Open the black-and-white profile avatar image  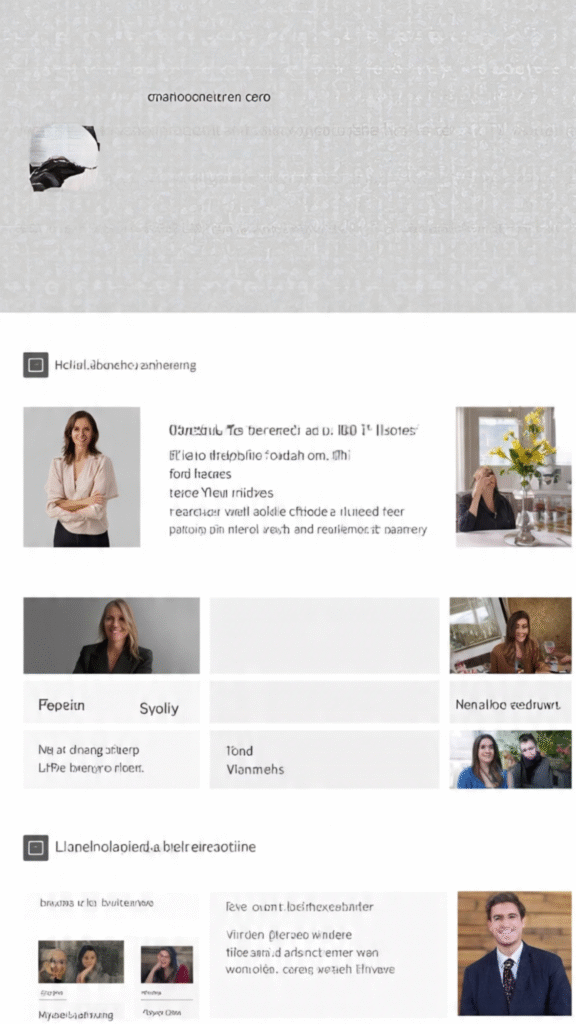pos(64,159)
